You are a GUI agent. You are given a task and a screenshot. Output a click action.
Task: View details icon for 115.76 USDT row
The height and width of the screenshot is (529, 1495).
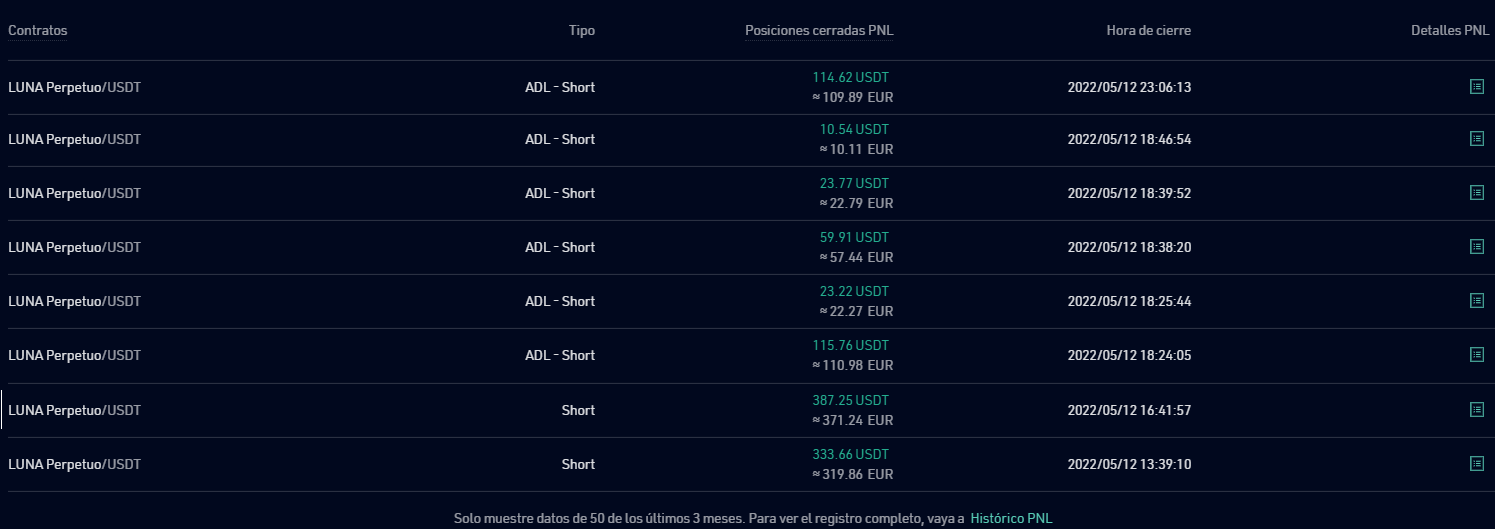(1476, 355)
